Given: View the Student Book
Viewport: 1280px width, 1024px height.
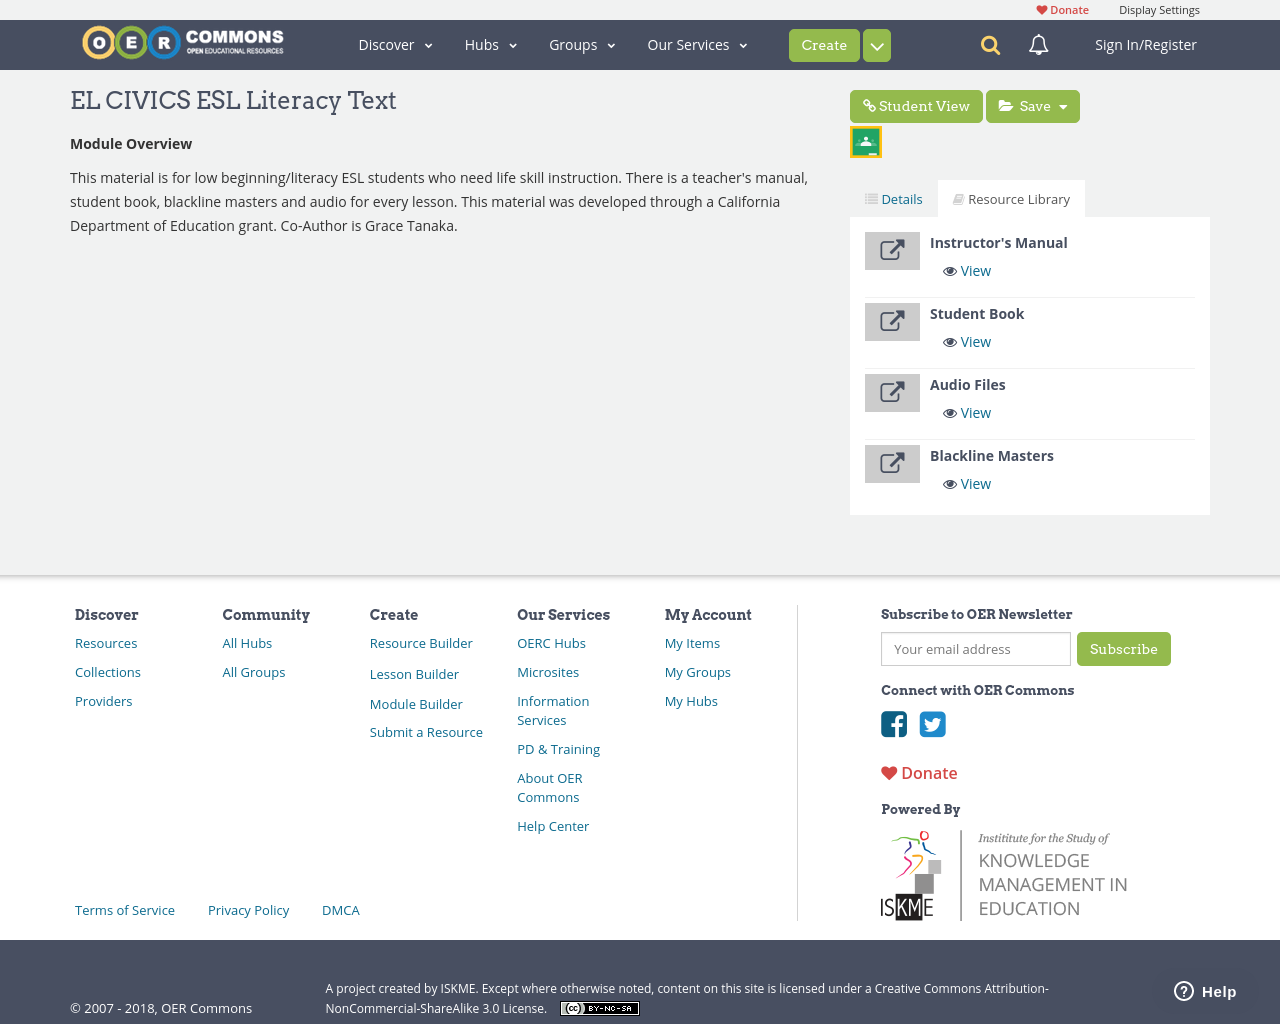Looking at the screenshot, I should 967,342.
